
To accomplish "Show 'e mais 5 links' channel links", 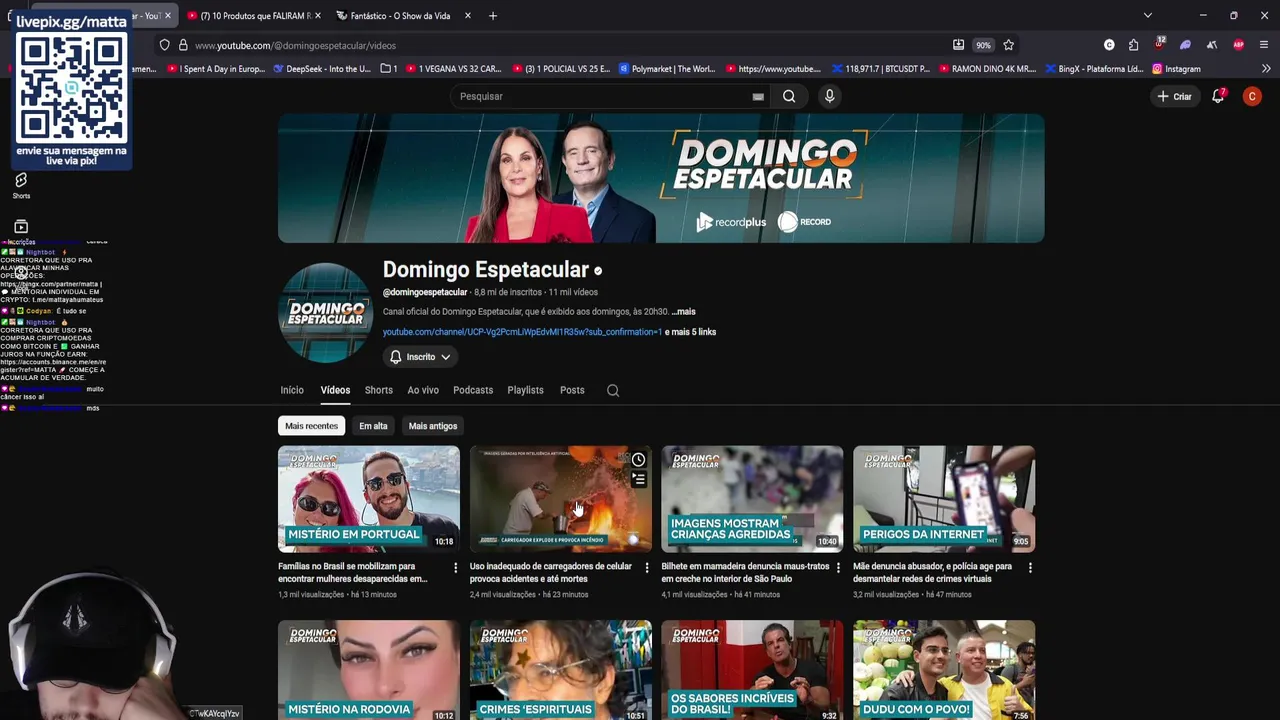I will pos(690,332).
